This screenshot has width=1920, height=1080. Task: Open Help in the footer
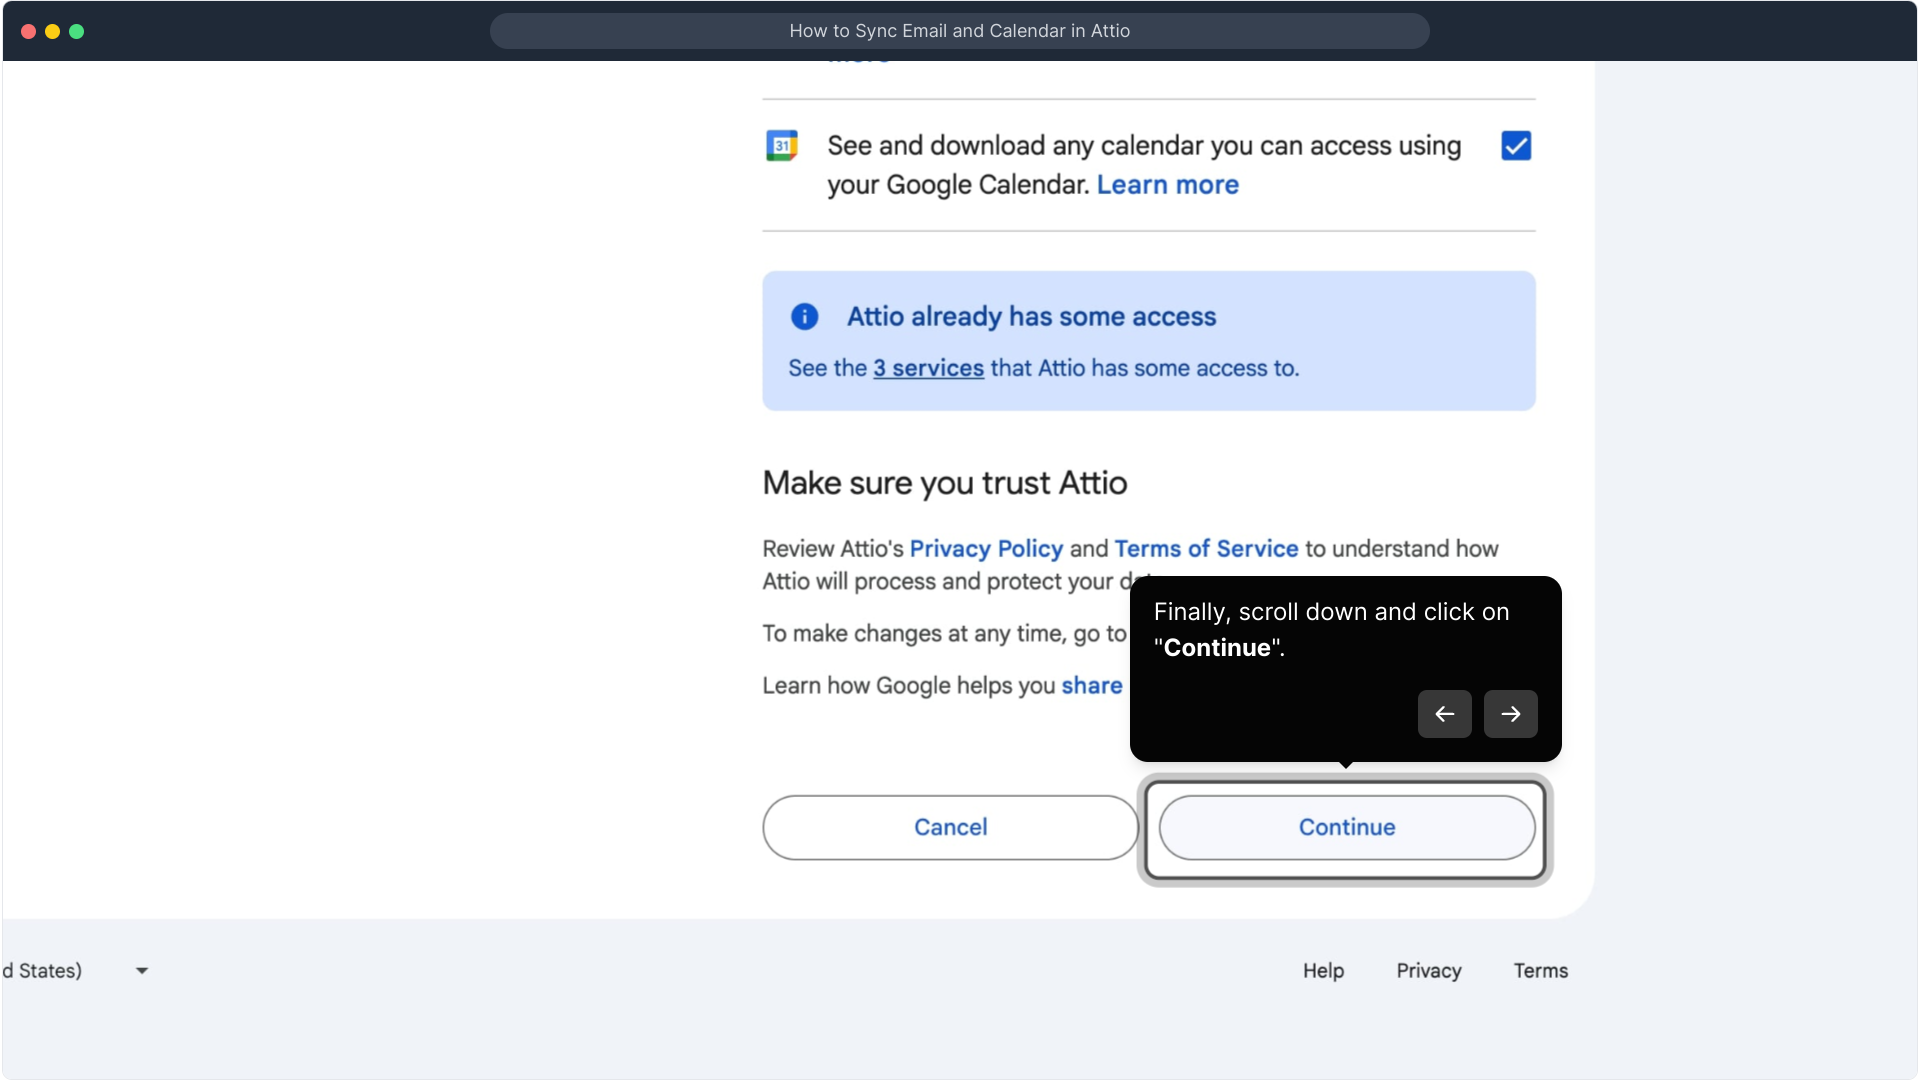1323,971
